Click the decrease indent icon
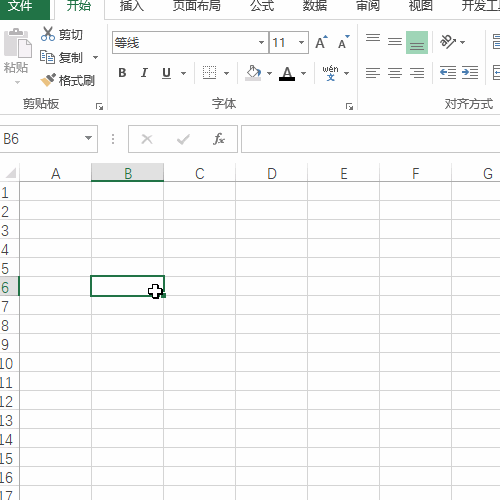Viewport: 500px width, 500px height. coord(448,73)
